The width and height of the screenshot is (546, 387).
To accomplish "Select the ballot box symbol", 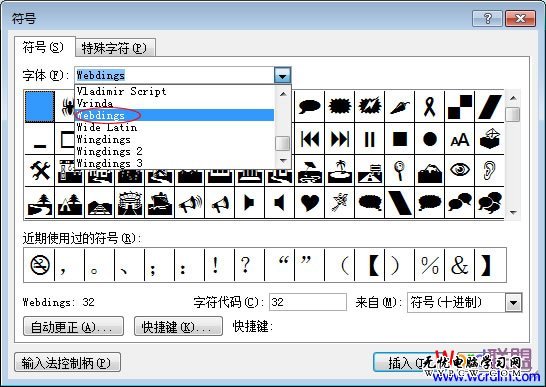I will click(x=490, y=139).
